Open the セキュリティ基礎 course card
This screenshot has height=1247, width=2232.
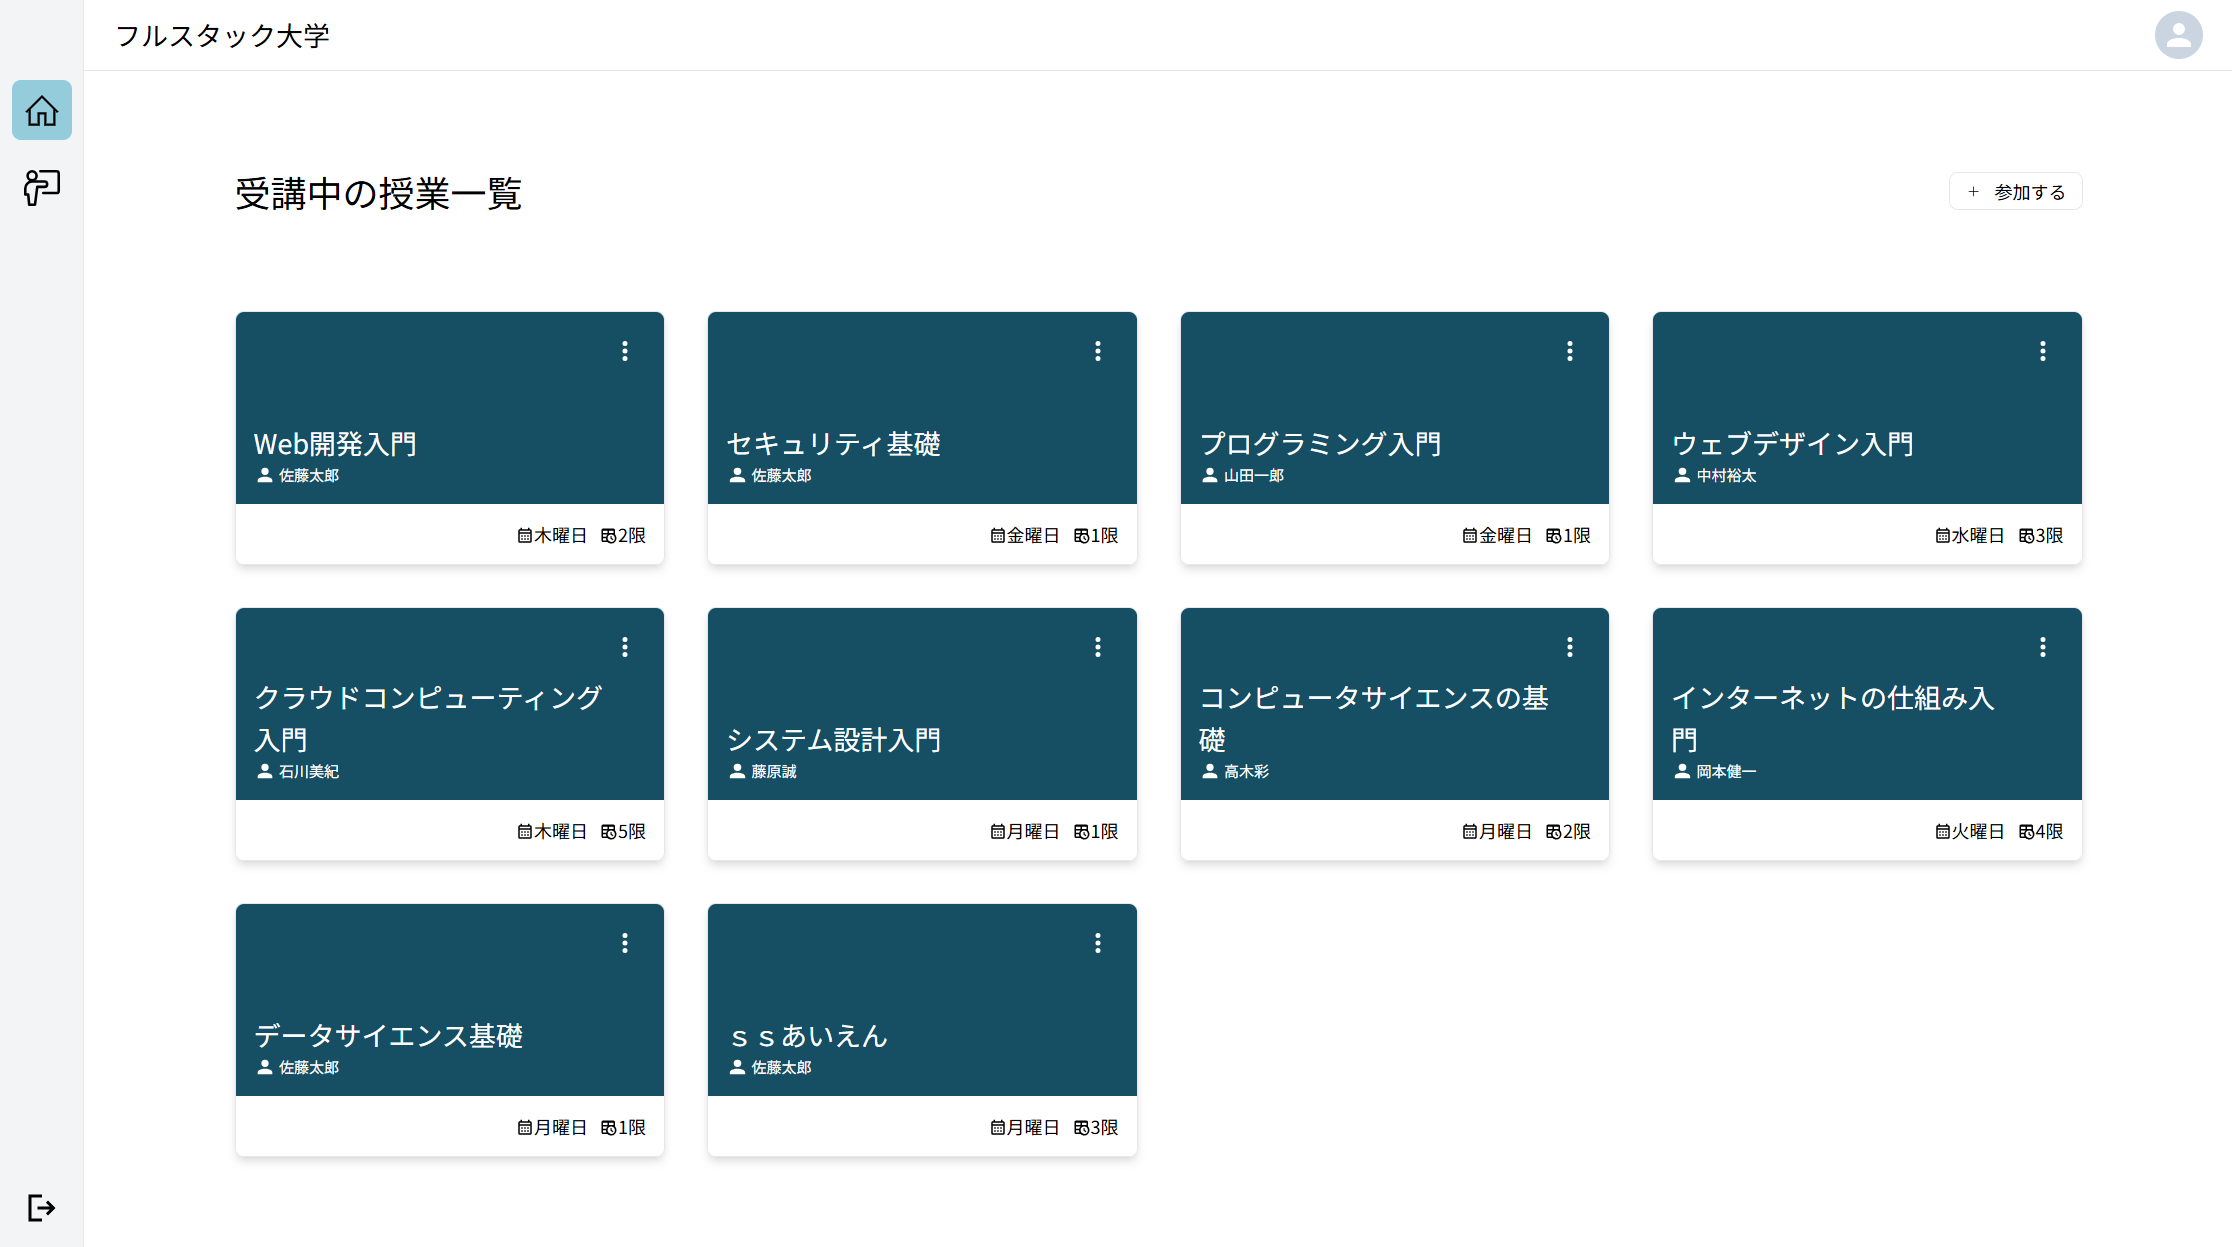tap(921, 408)
